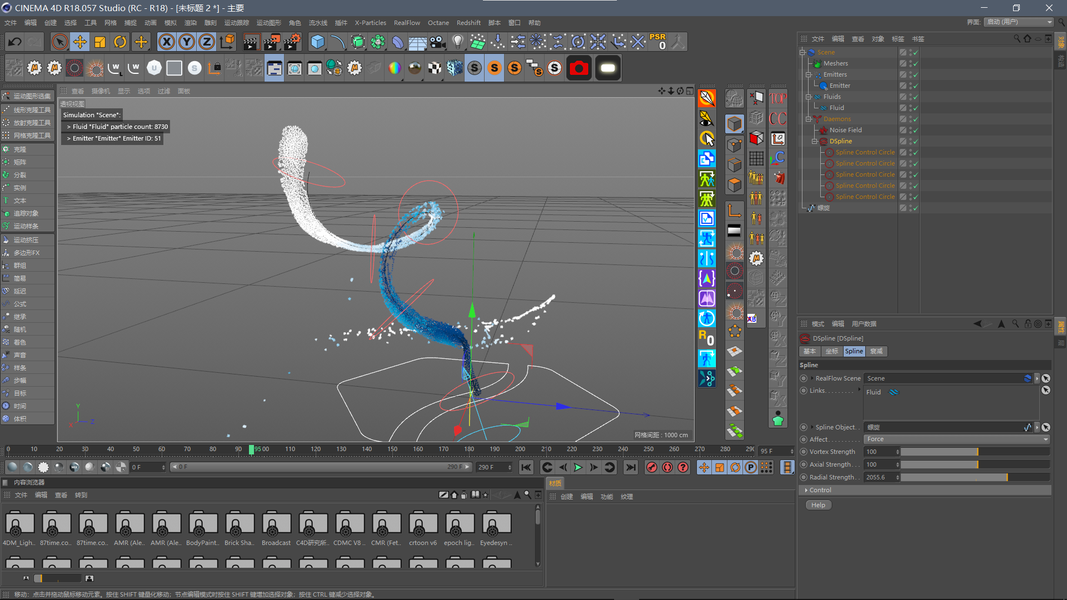Toggle the X axis lock button

pyautogui.click(x=166, y=42)
